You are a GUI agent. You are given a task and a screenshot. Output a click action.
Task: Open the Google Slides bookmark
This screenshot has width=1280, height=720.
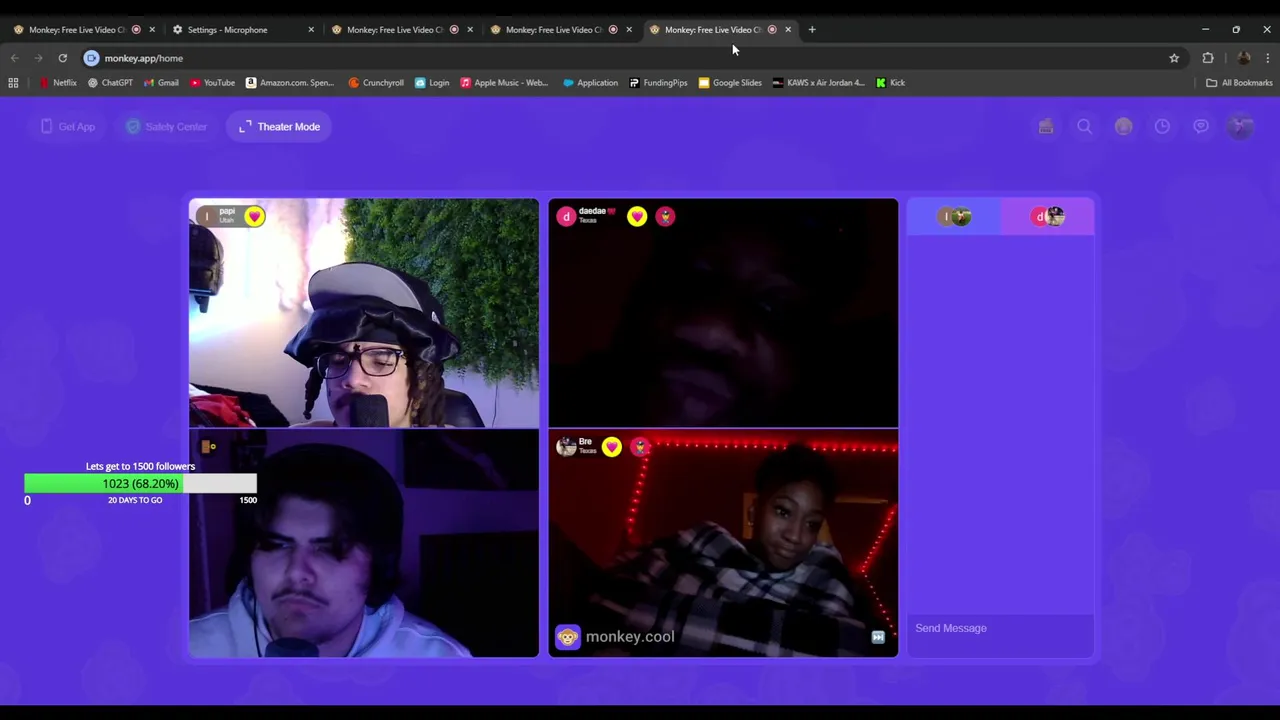730,83
